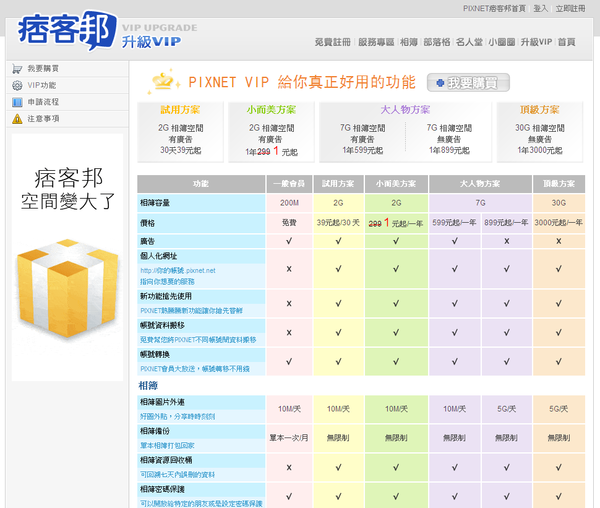This screenshot has height=508, width=600.
Task: Click the 免費 price cell
Action: click(289, 223)
